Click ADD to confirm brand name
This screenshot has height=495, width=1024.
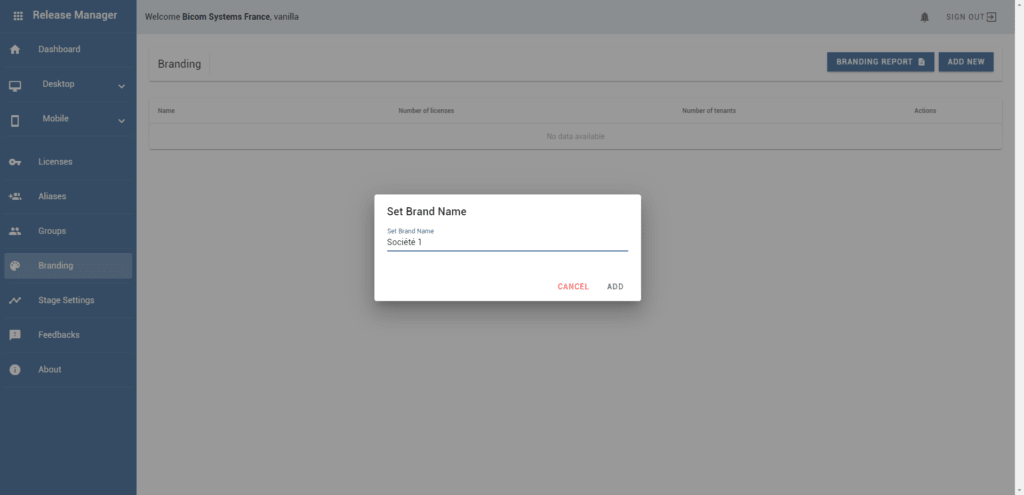click(x=615, y=287)
